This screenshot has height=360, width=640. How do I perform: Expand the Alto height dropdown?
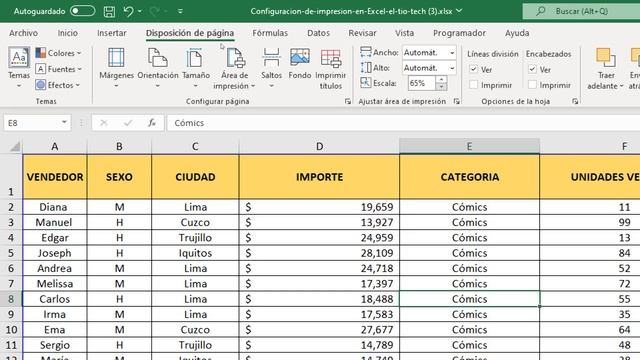[x=452, y=68]
